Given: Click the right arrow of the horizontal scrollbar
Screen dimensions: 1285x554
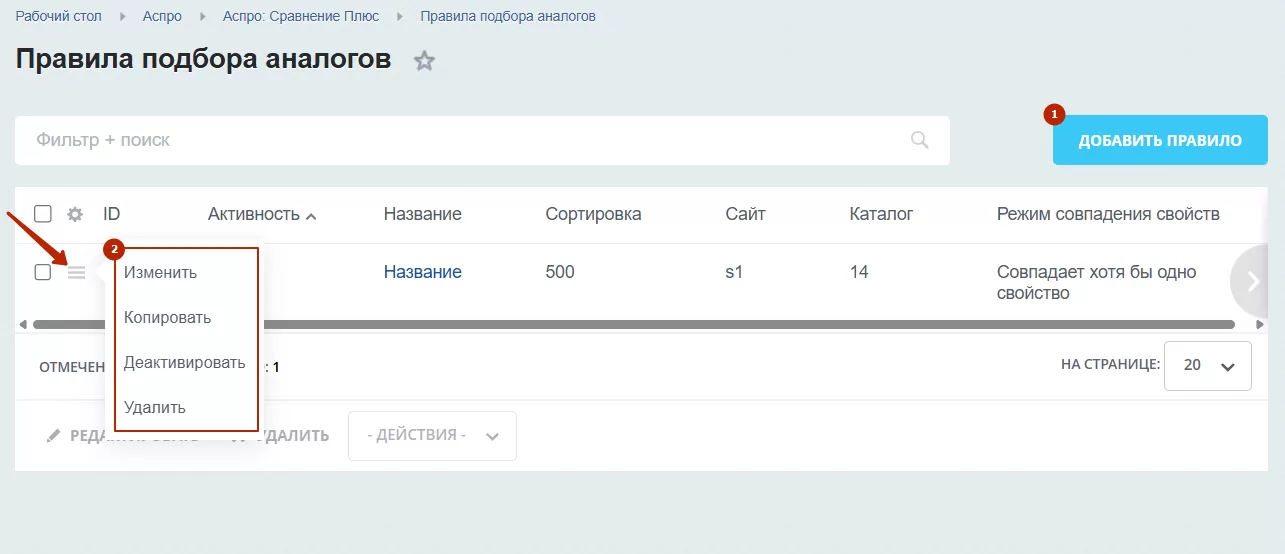Looking at the screenshot, I should coord(1260,324).
